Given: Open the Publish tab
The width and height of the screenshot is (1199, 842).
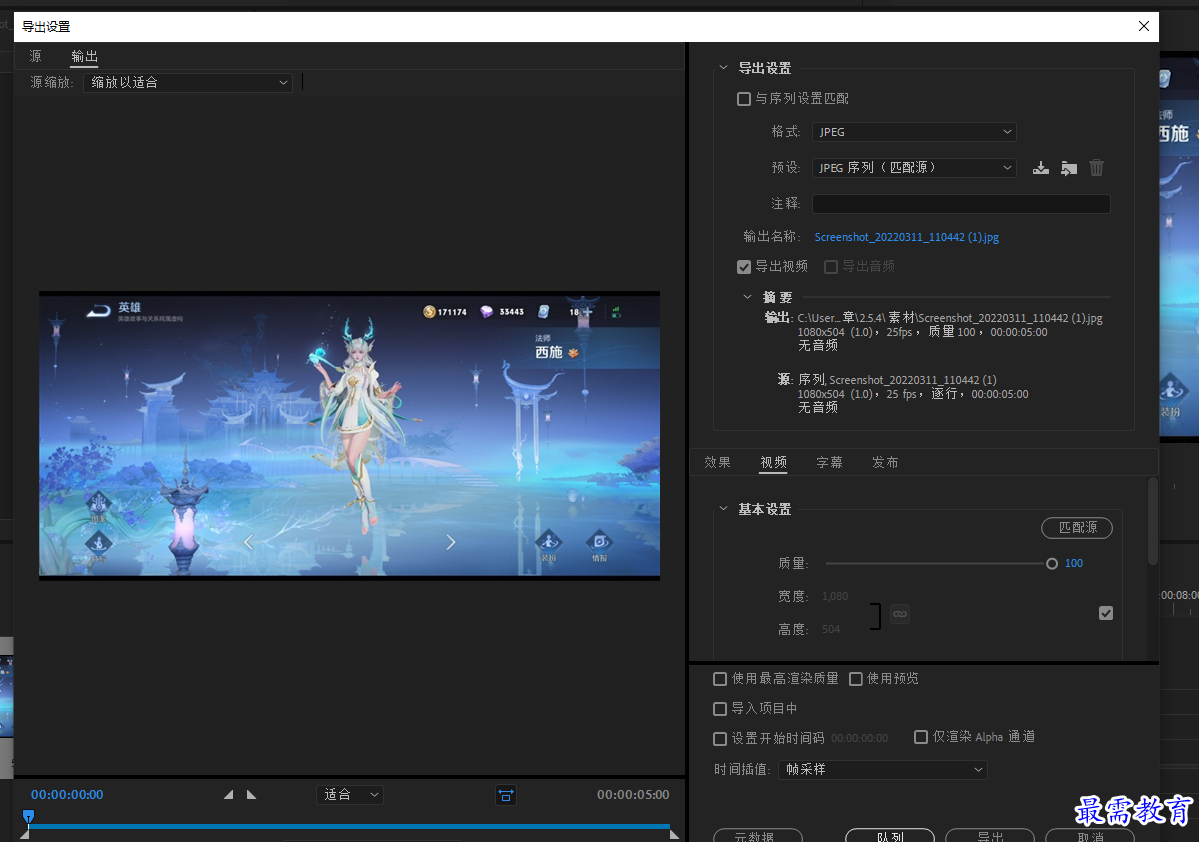Looking at the screenshot, I should pyautogui.click(x=885, y=462).
